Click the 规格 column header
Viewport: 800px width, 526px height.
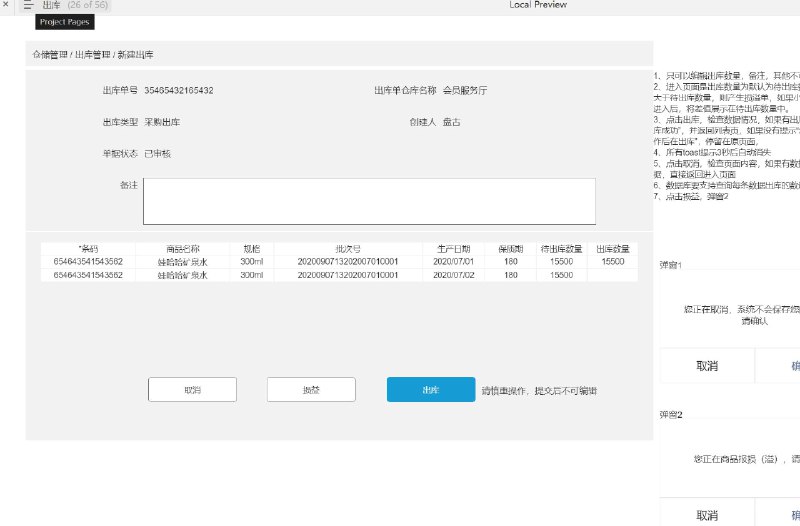point(252,249)
